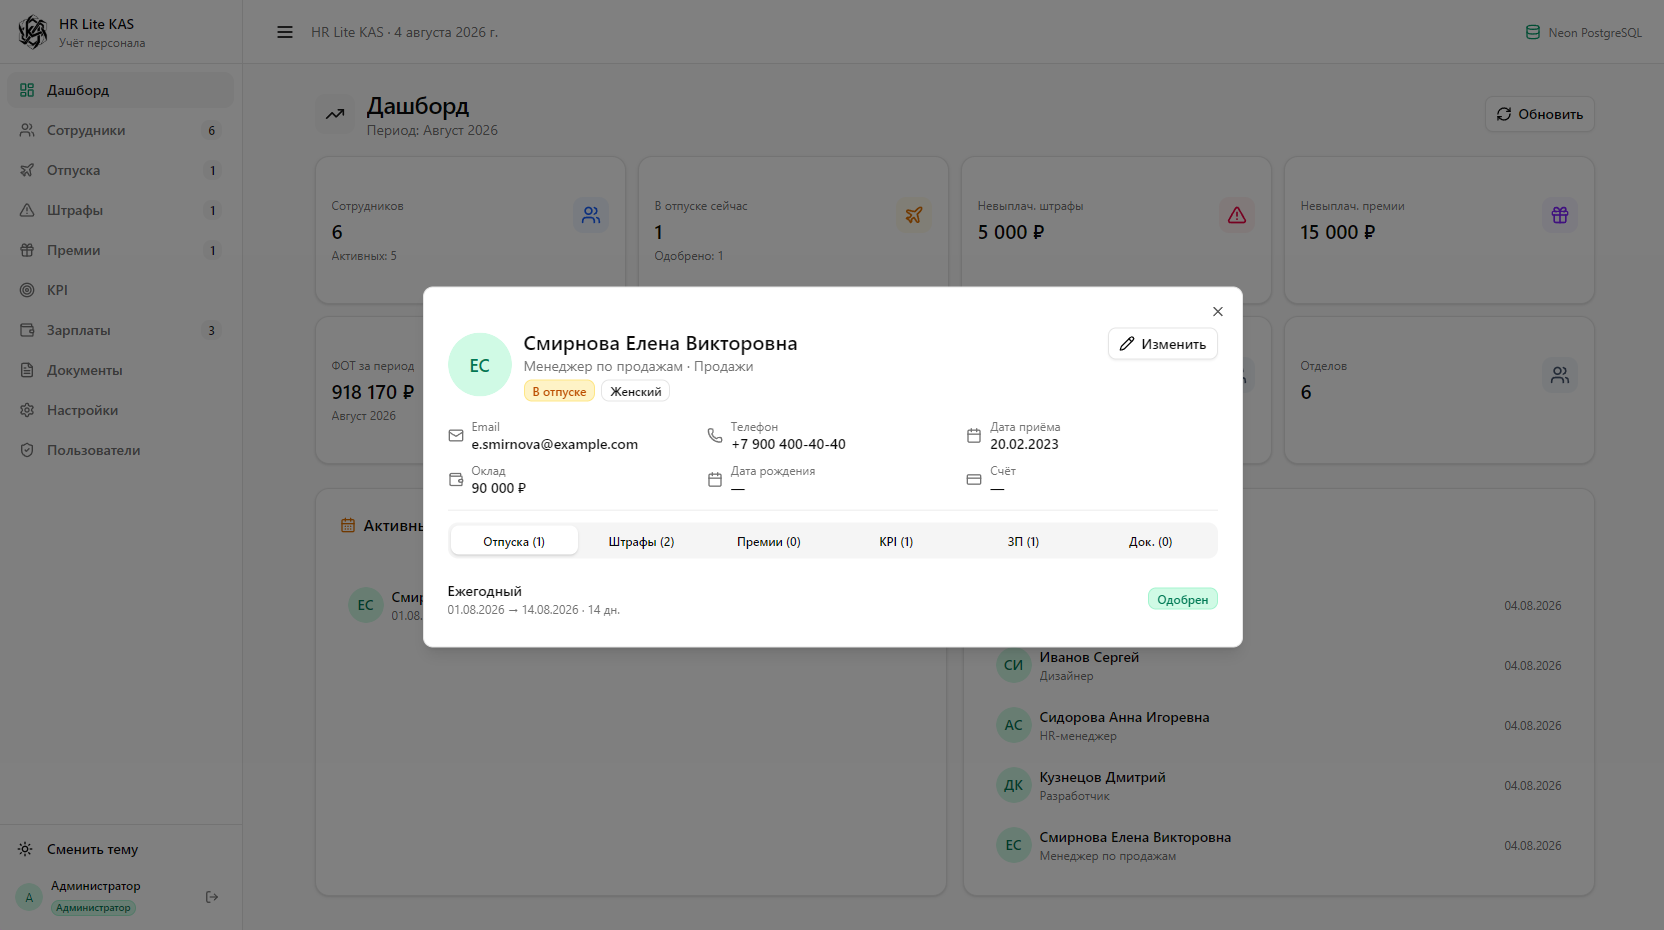
Task: Click the СИ avatar for Иванов Сергей
Action: point(1014,665)
